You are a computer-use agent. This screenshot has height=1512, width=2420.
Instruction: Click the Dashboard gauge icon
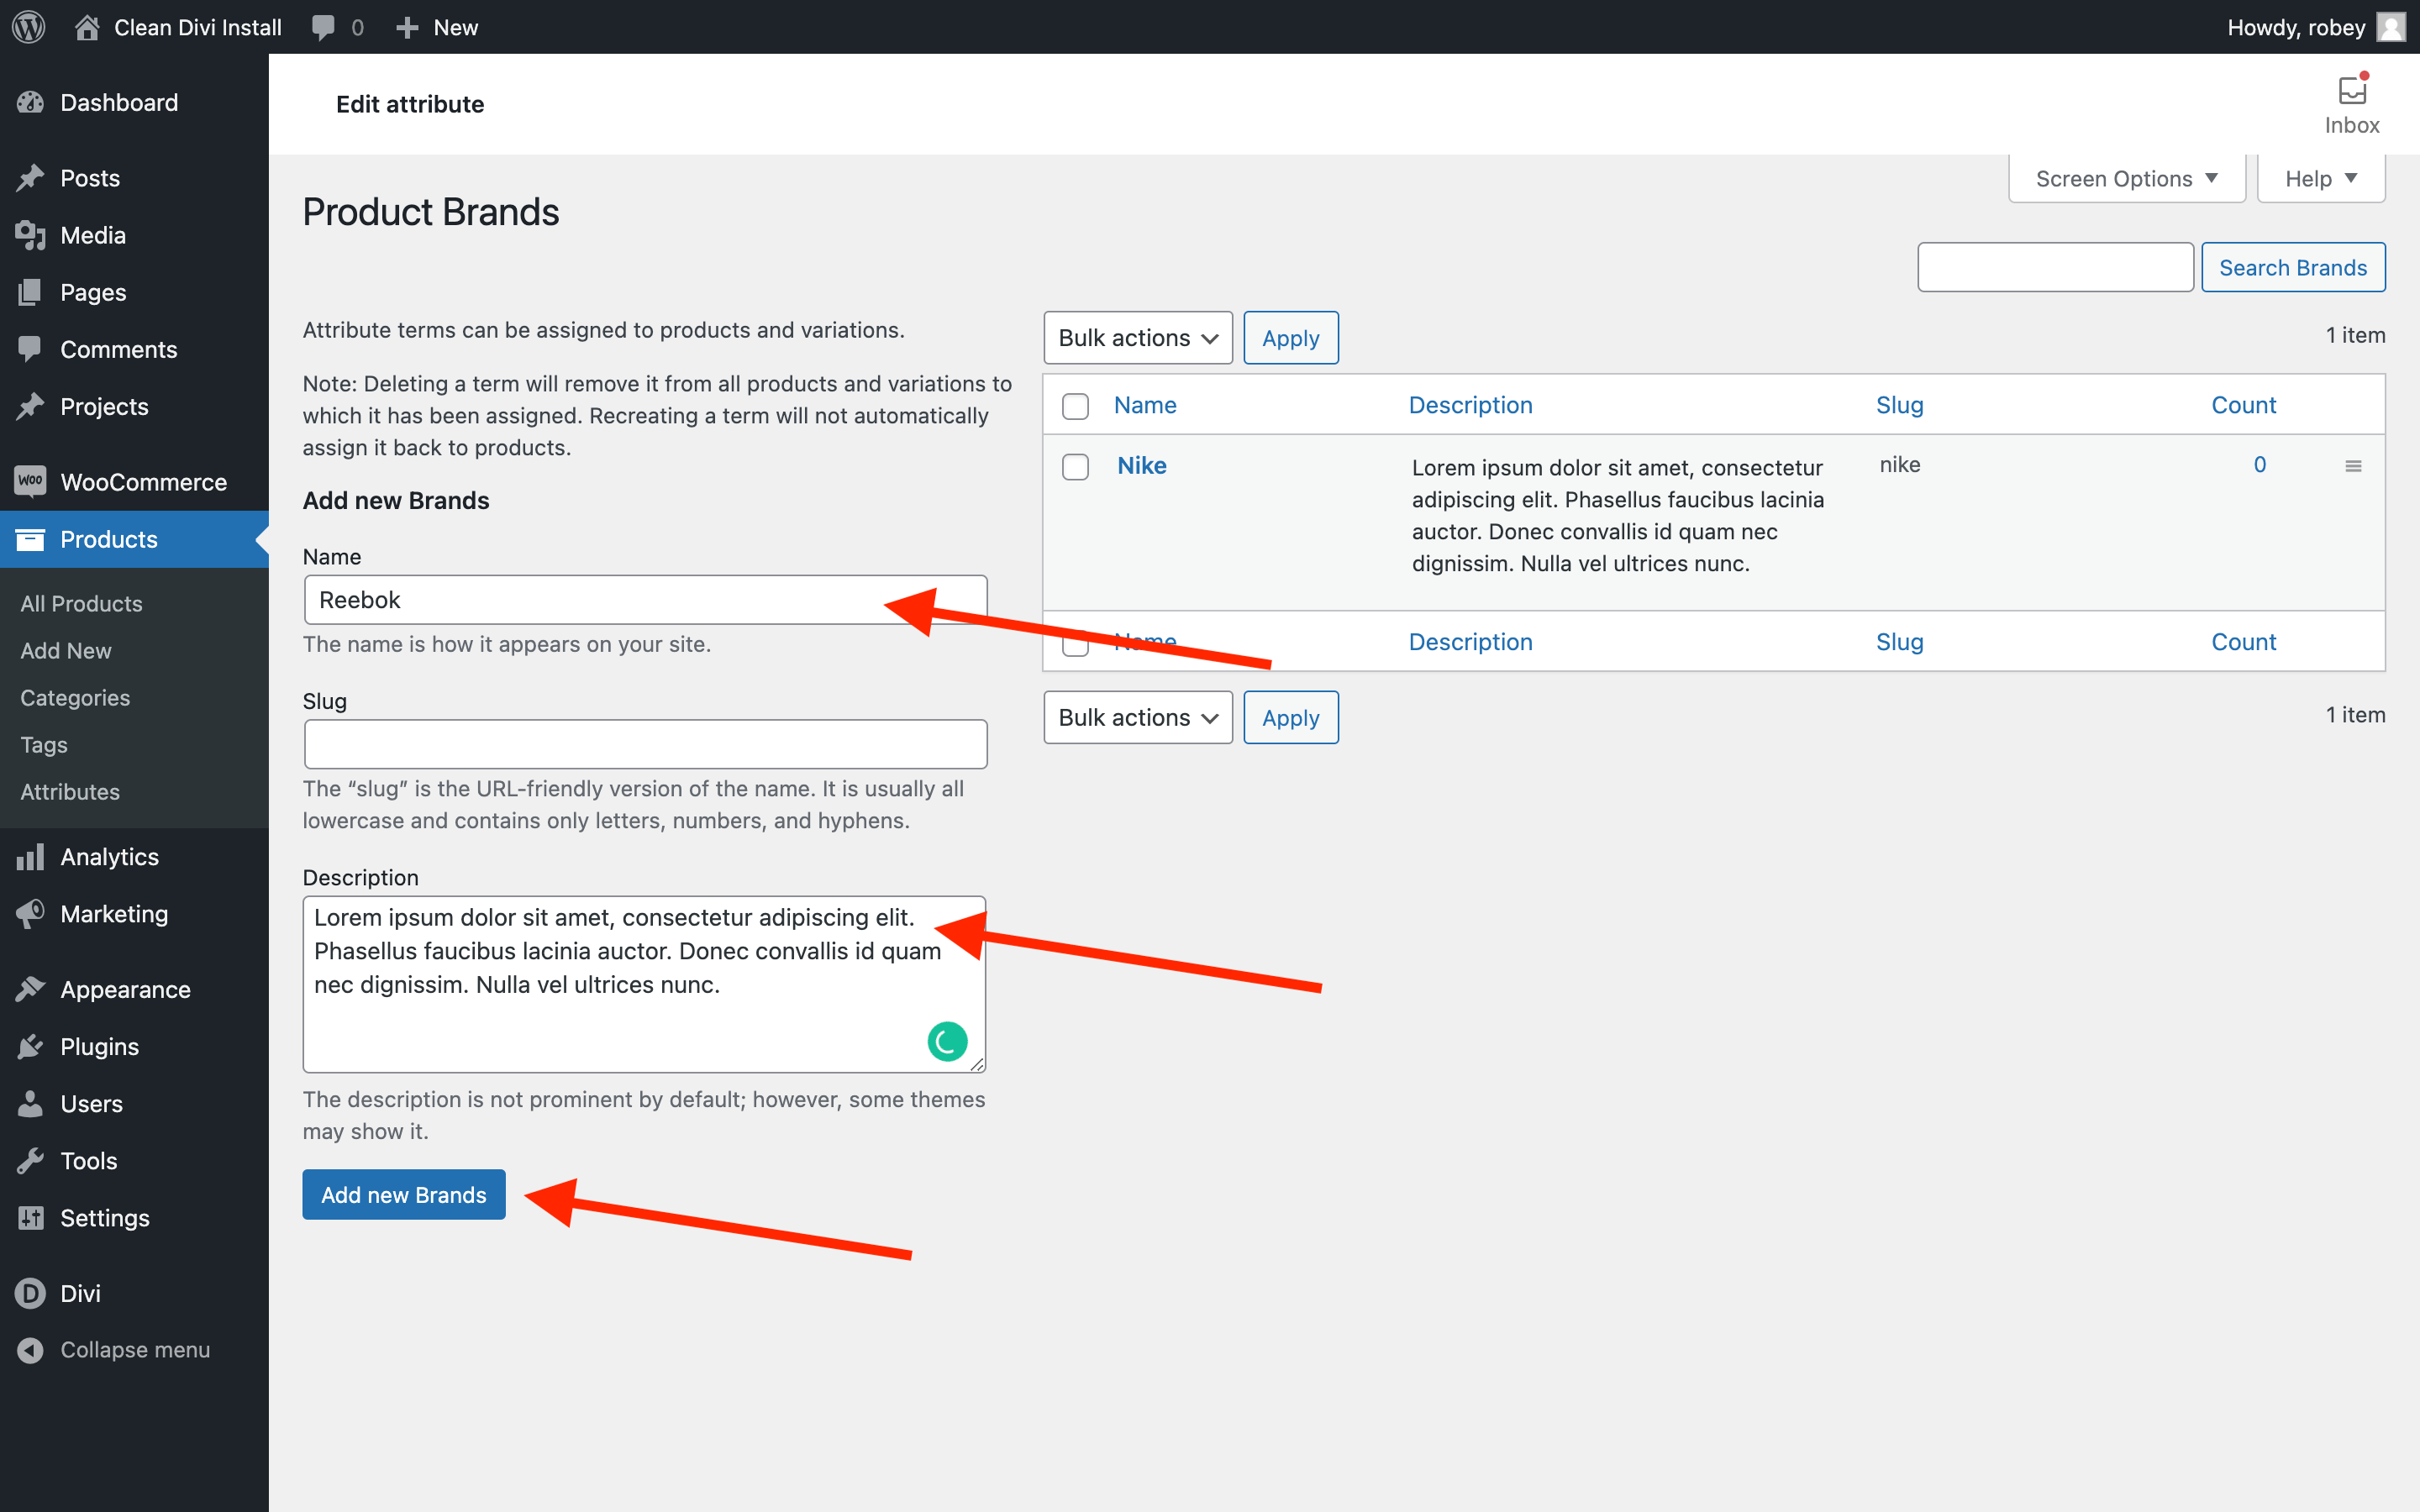[31, 102]
